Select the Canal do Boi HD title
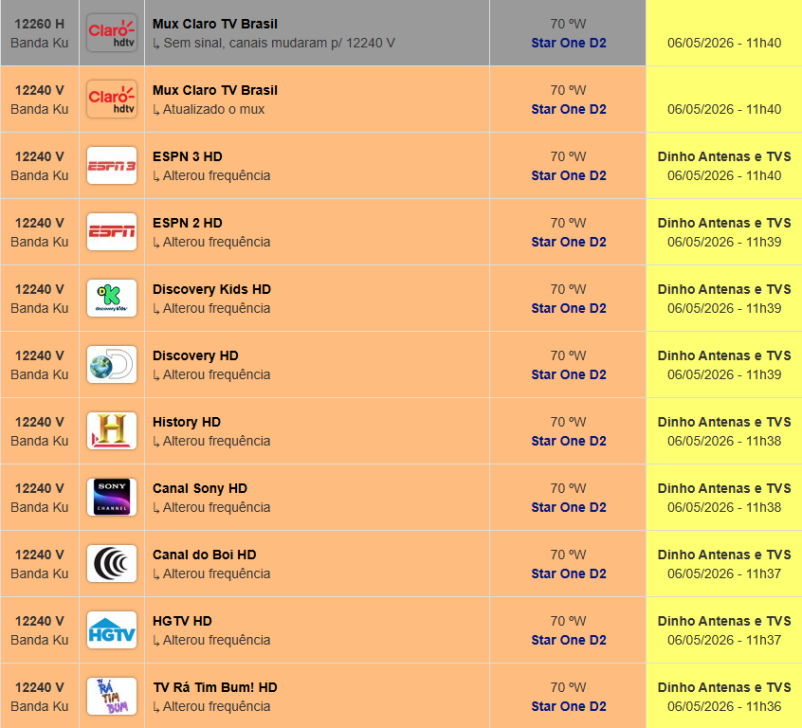Viewport: 802px width, 728px height. (205, 555)
